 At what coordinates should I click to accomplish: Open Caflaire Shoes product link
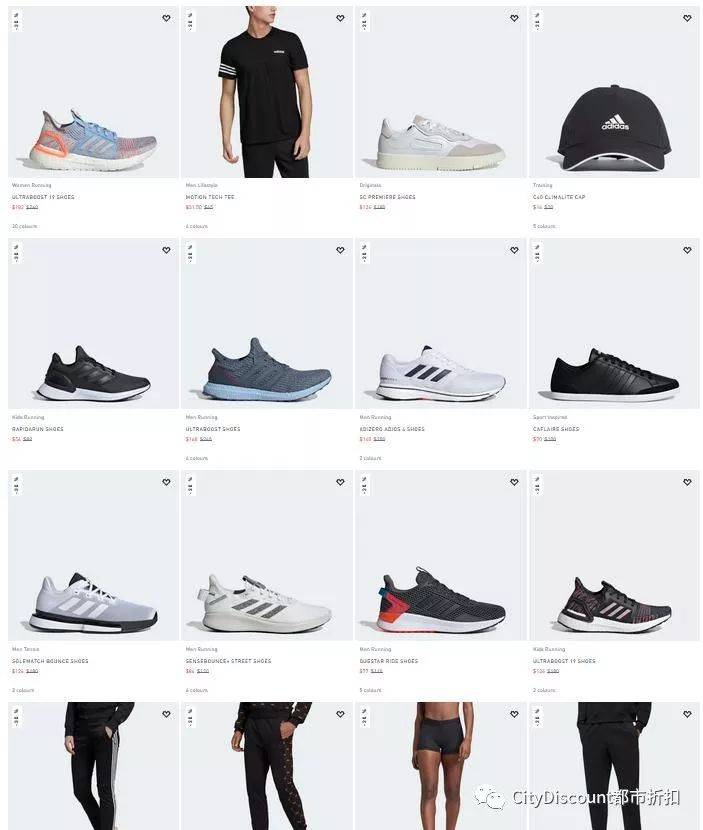556,429
